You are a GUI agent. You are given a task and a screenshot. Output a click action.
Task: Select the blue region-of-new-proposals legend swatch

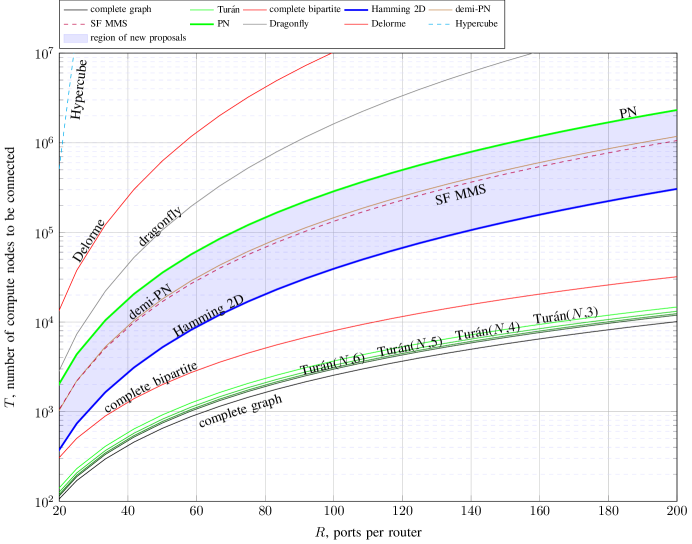(x=75, y=38)
